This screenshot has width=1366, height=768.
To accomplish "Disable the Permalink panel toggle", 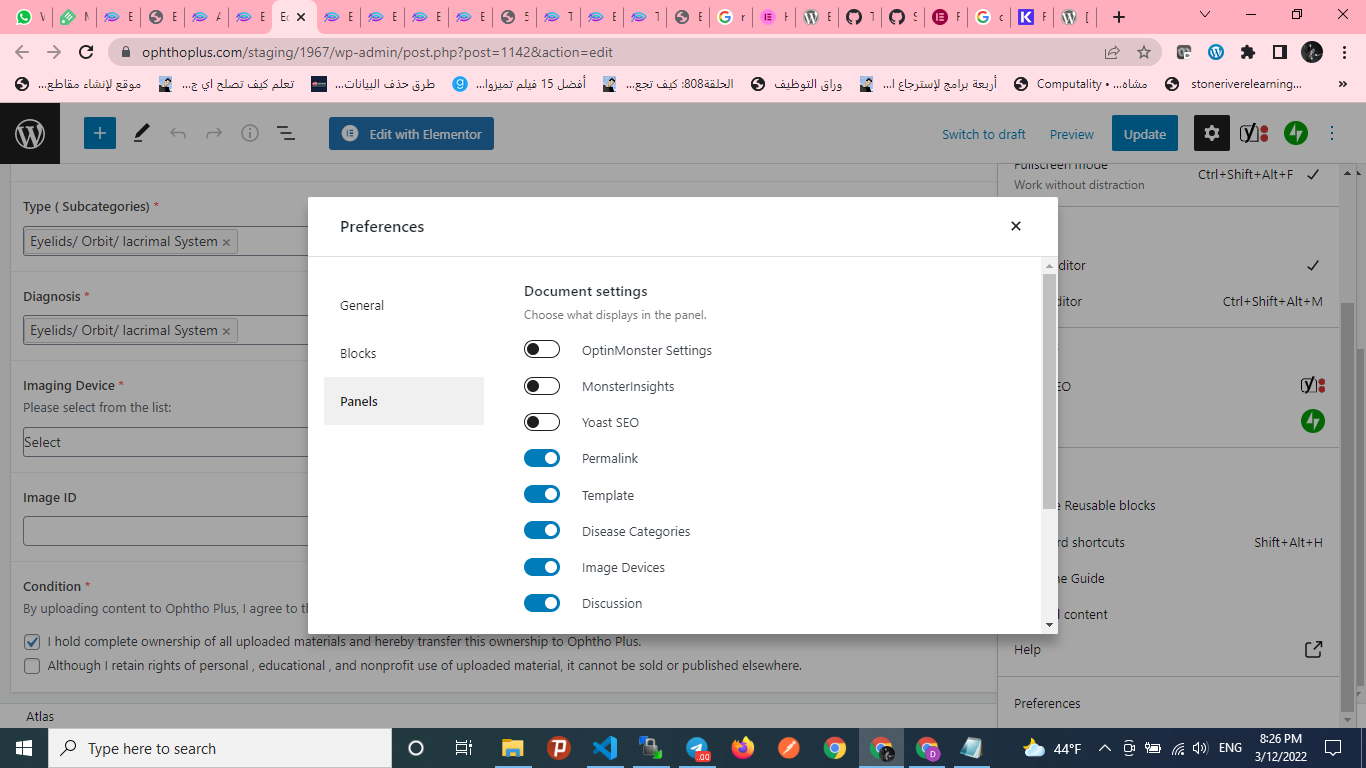I will [x=542, y=458].
